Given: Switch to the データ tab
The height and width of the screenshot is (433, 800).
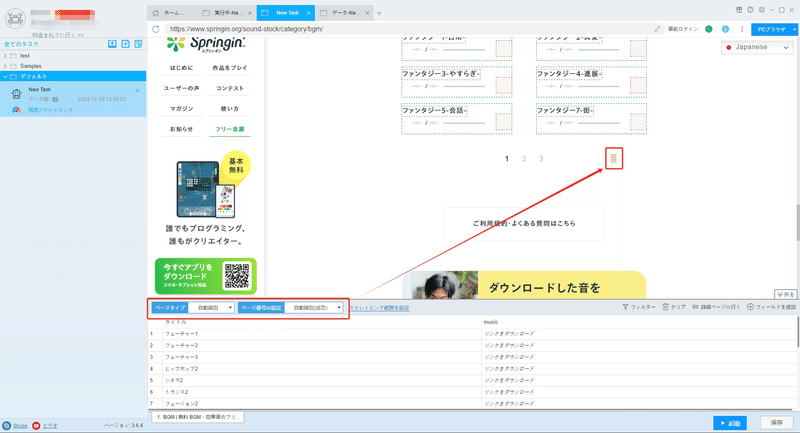Looking at the screenshot, I should tap(344, 13).
